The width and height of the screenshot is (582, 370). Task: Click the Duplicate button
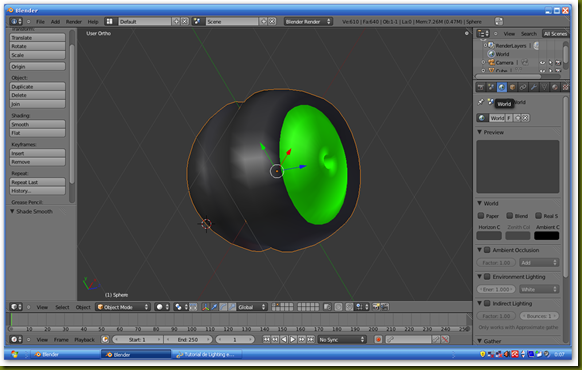(x=37, y=86)
